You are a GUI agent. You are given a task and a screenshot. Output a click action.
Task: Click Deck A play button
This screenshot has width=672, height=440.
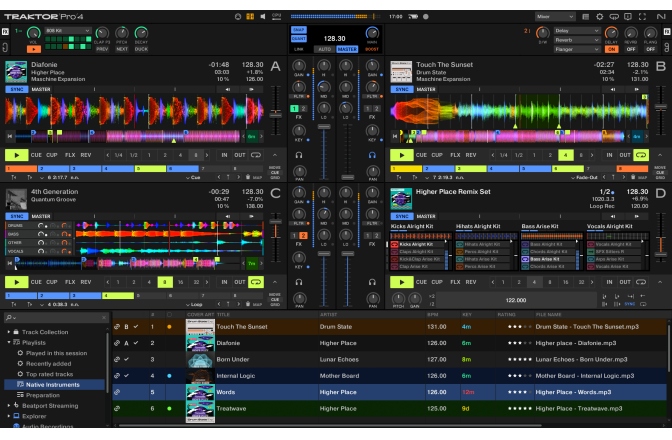click(16, 155)
